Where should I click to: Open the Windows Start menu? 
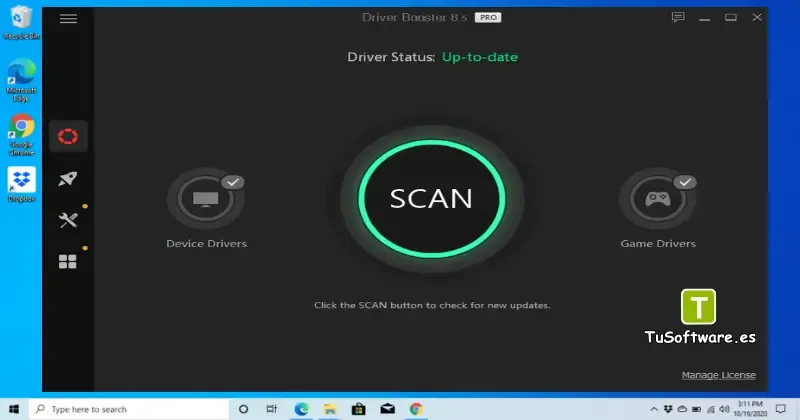tap(14, 409)
